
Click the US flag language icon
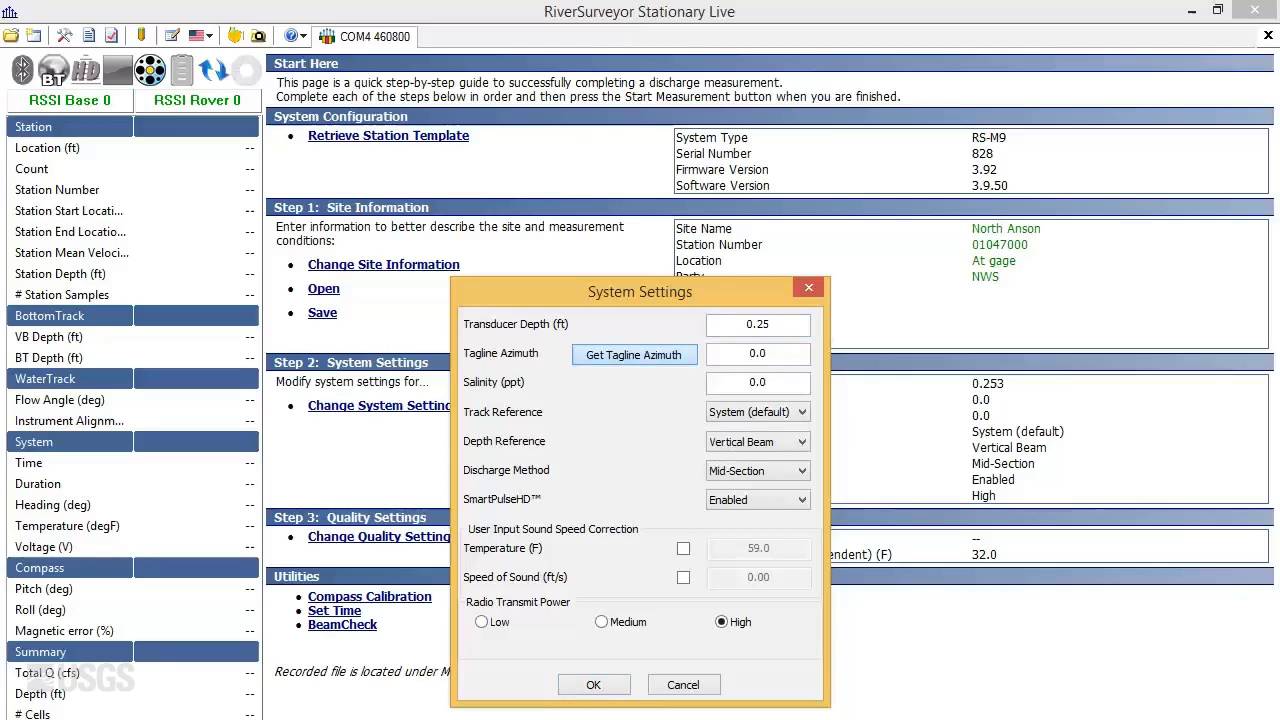[x=196, y=36]
